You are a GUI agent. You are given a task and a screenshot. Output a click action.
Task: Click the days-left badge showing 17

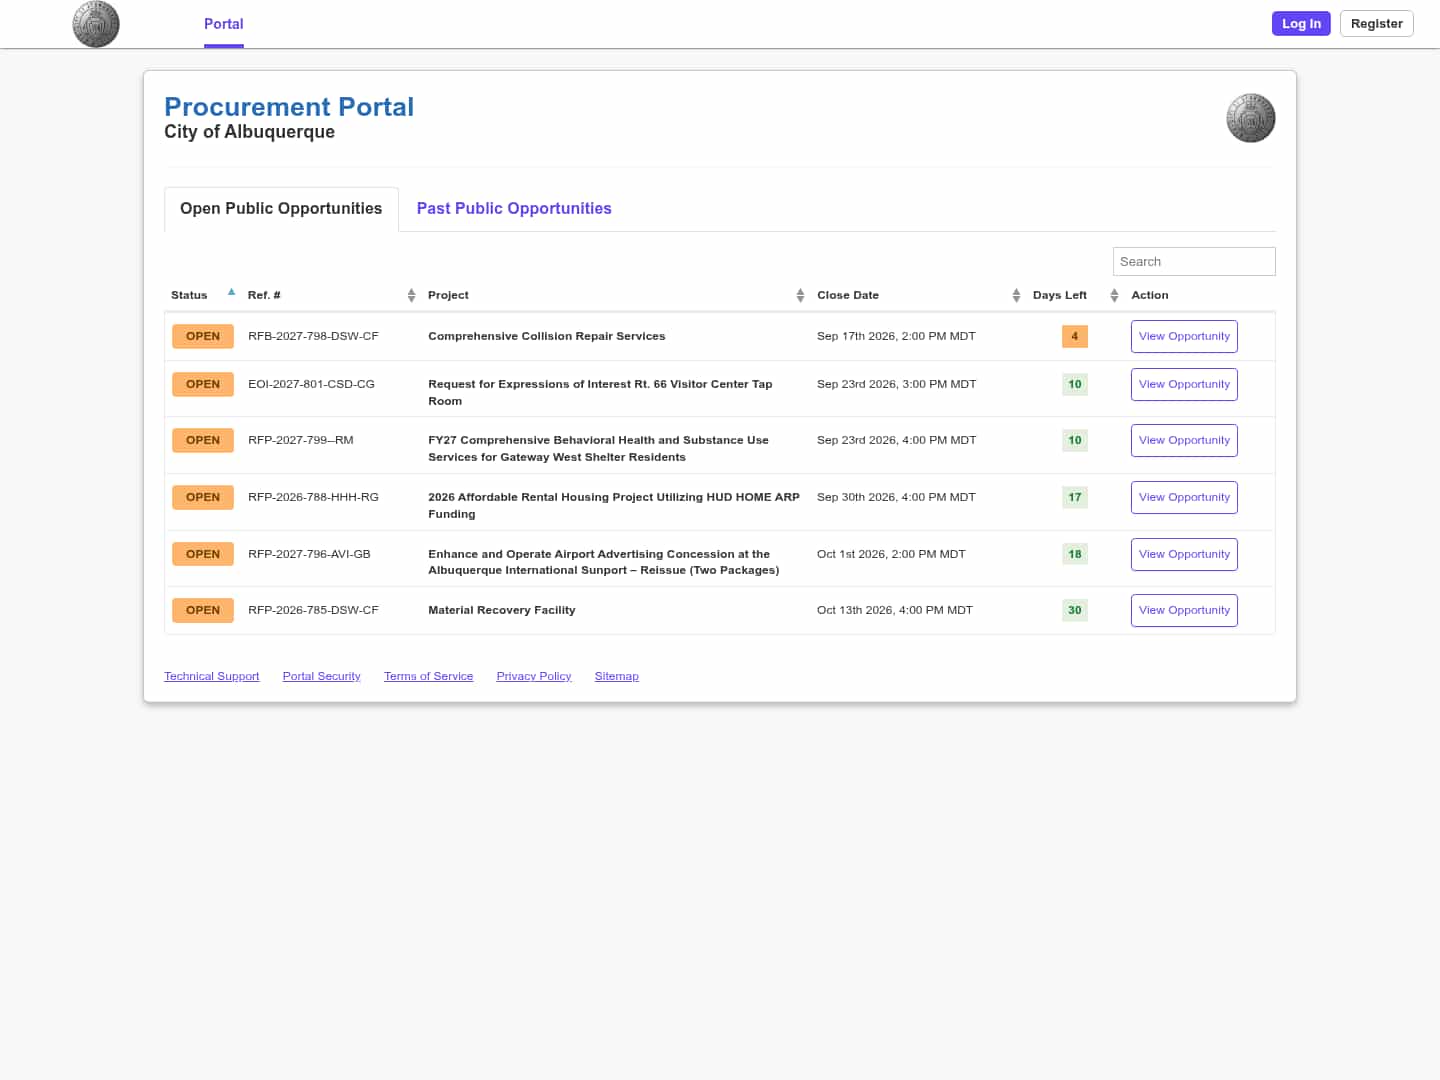coord(1075,497)
